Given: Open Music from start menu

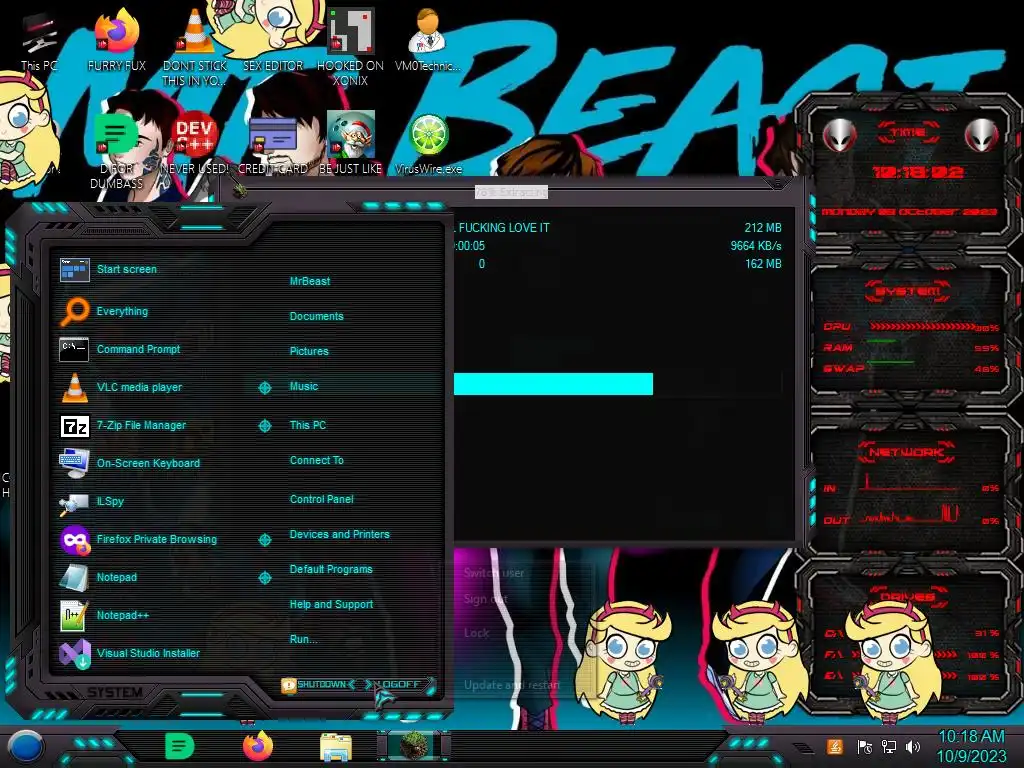Looking at the screenshot, I should (x=304, y=387).
